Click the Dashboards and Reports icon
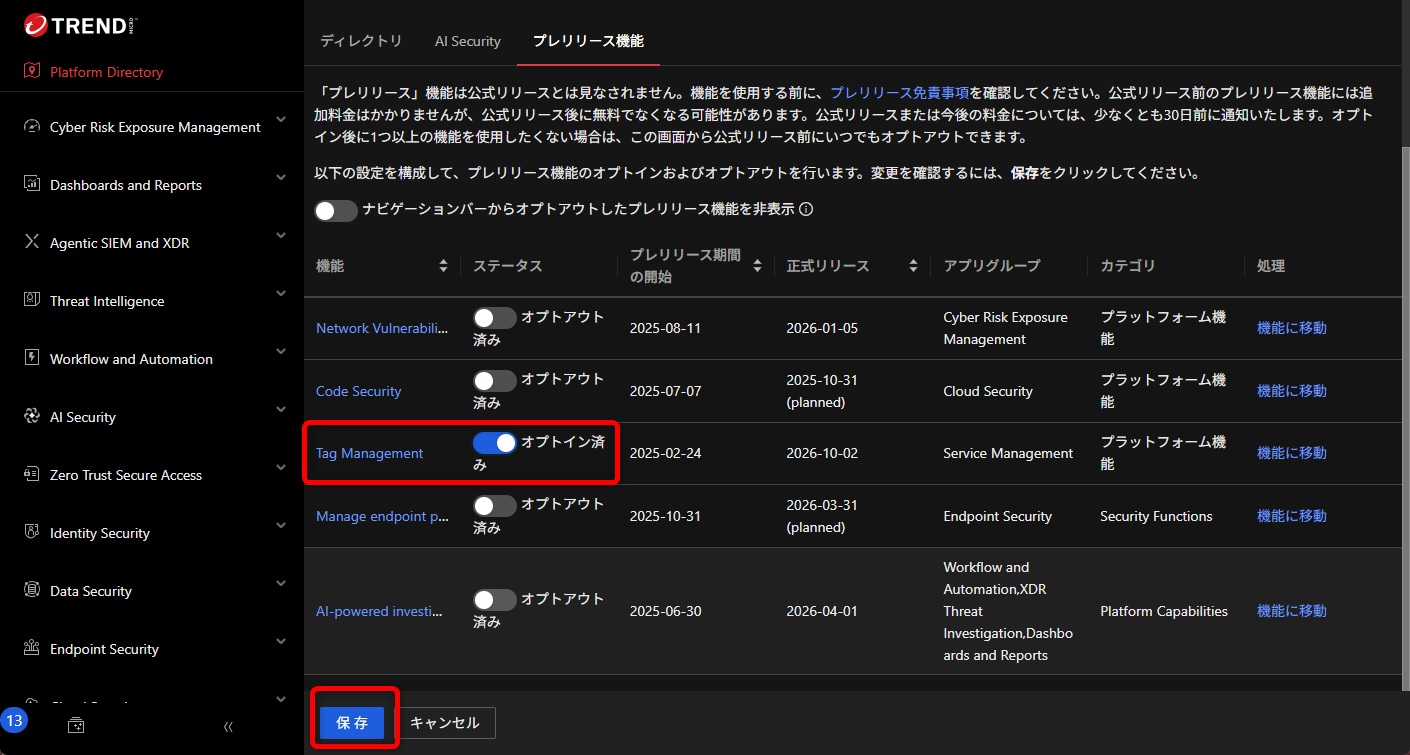The width and height of the screenshot is (1410, 755). 29,185
